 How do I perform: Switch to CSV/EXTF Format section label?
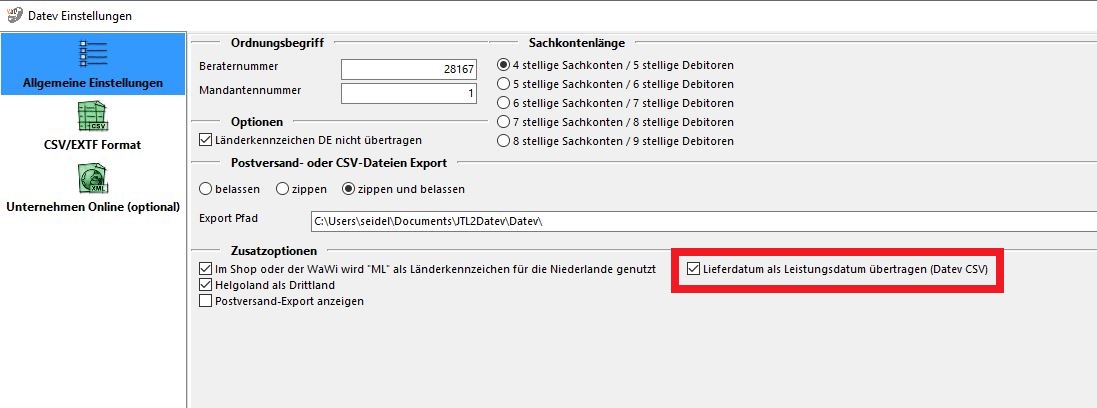[92, 145]
